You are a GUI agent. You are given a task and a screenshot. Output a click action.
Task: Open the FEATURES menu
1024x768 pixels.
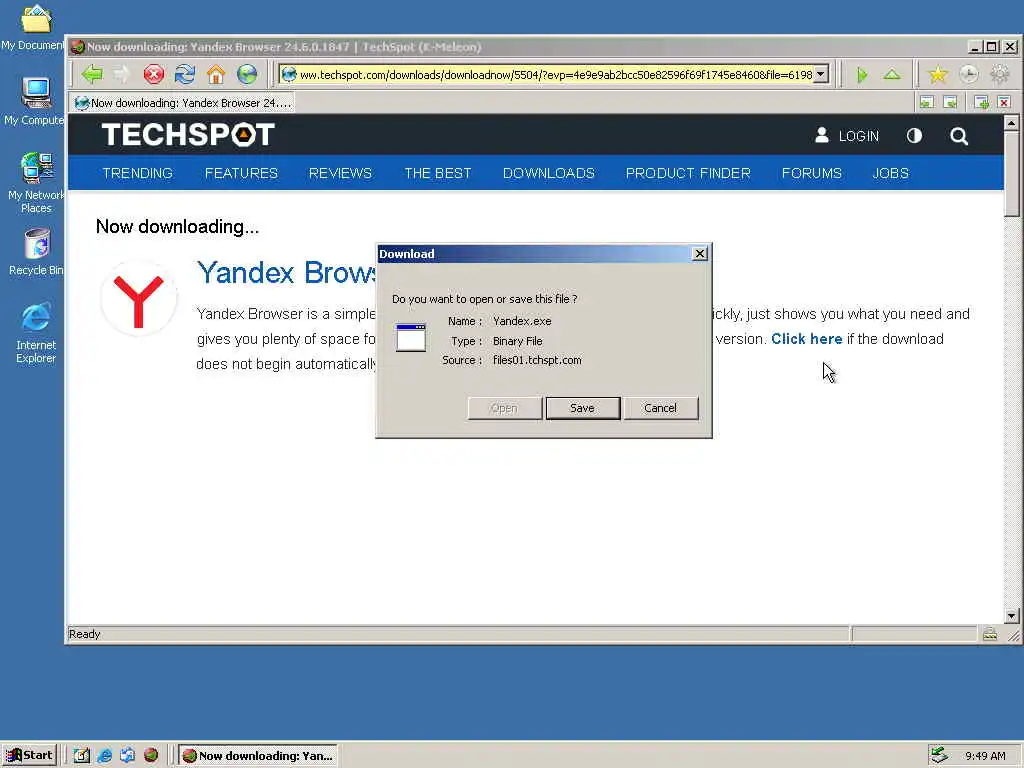click(x=241, y=173)
